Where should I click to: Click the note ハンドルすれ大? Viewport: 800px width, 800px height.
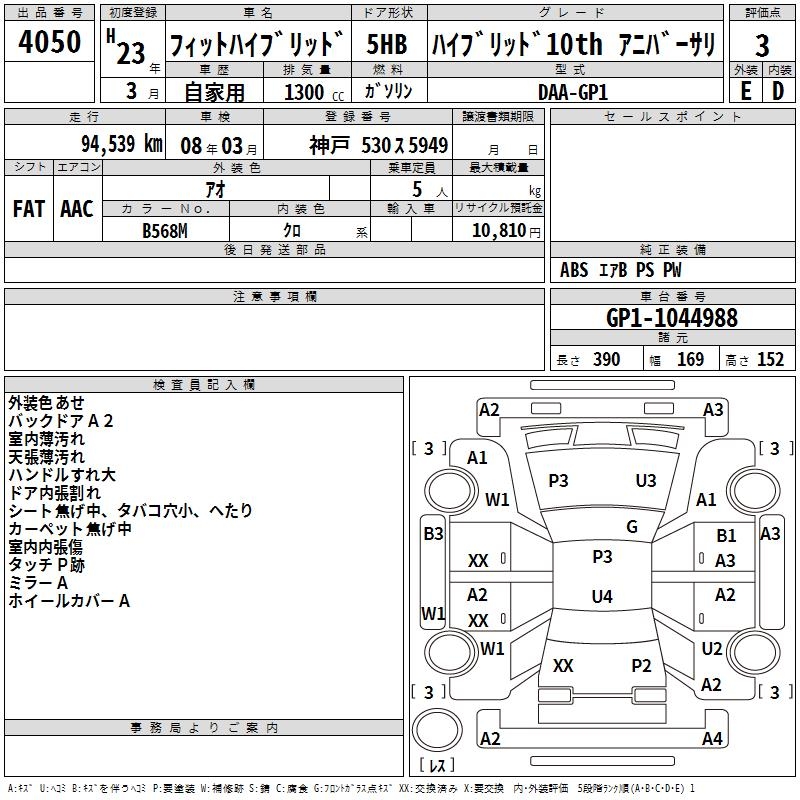click(x=62, y=474)
